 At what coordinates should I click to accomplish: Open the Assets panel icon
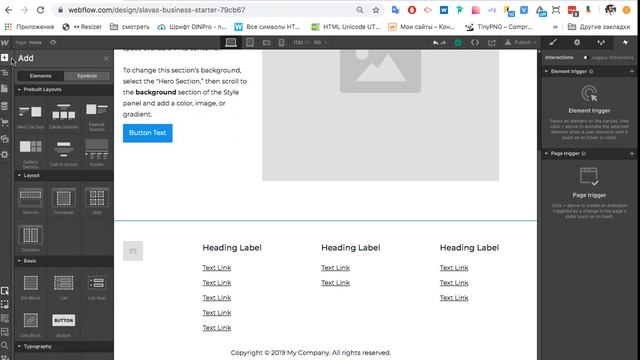tap(4, 139)
